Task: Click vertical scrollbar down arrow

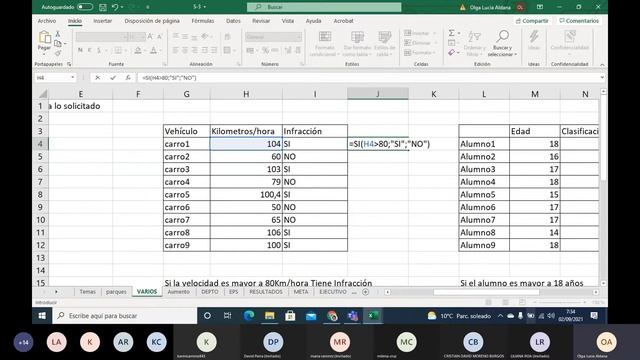Action: click(x=603, y=283)
